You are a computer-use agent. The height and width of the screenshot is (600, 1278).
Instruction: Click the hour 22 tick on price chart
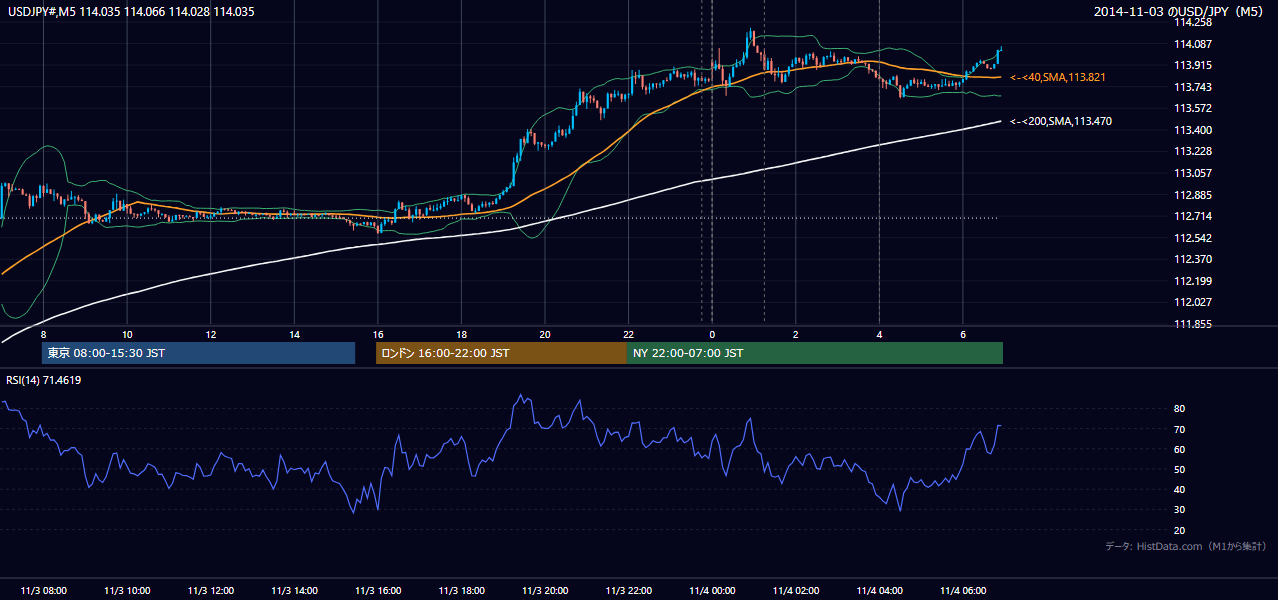point(628,333)
